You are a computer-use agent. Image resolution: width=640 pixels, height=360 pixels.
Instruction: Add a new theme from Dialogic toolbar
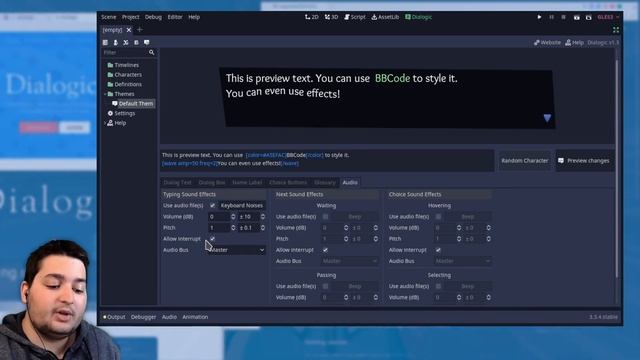[x=147, y=42]
